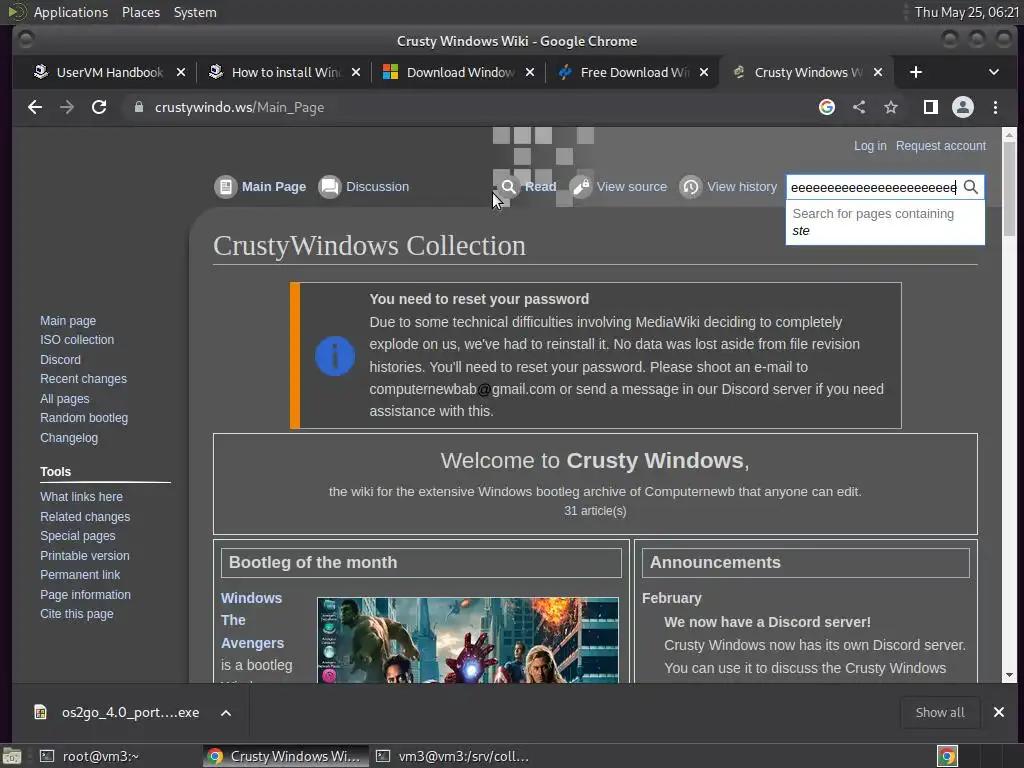
Task: Open the side panel icon
Action: (931, 107)
